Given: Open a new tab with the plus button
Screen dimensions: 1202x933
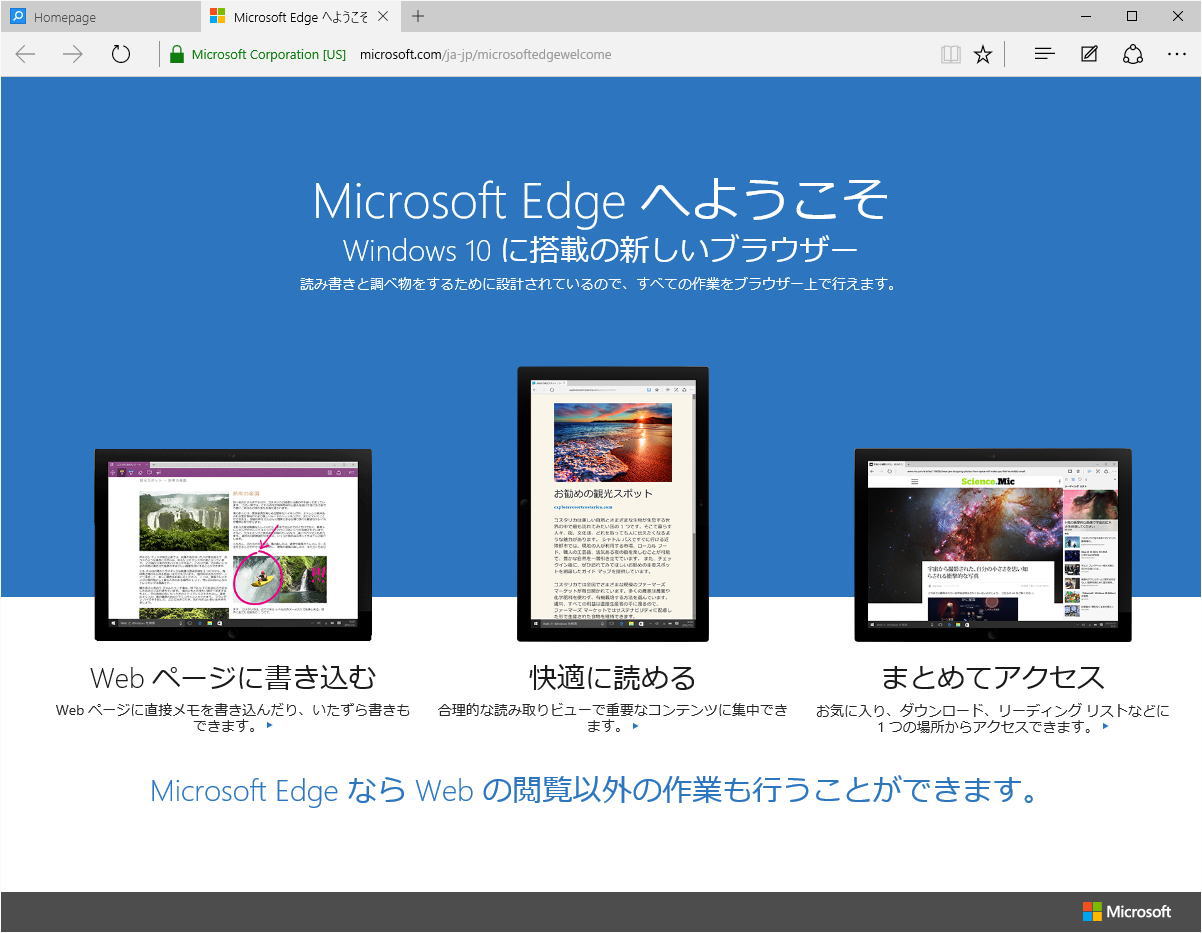Looking at the screenshot, I should click(x=418, y=17).
